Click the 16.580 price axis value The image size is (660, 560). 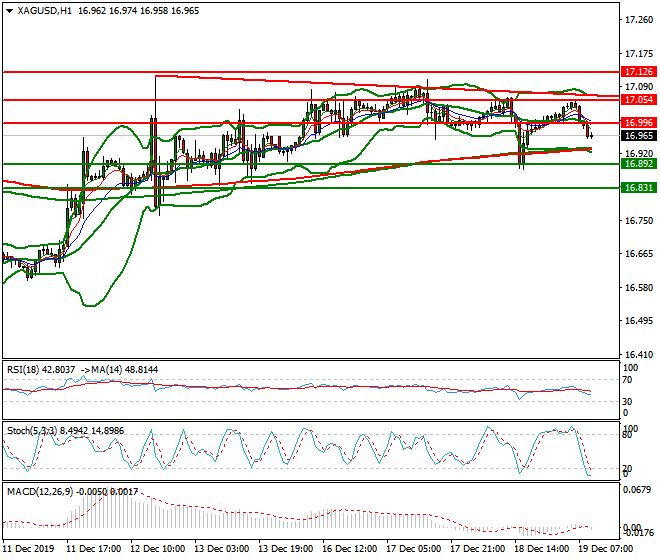click(x=639, y=288)
